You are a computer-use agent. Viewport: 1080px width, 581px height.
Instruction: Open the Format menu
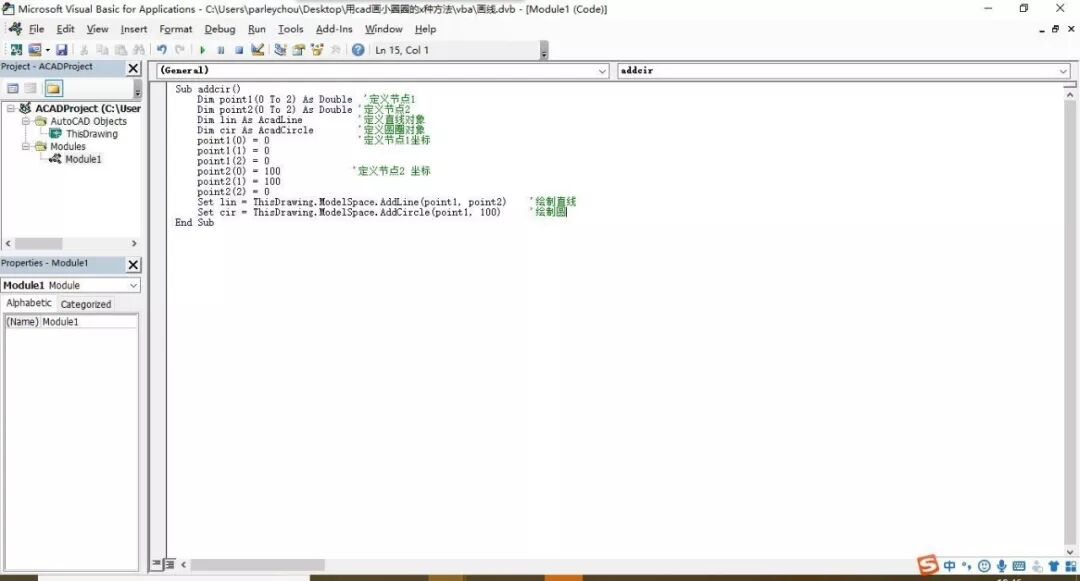point(176,29)
